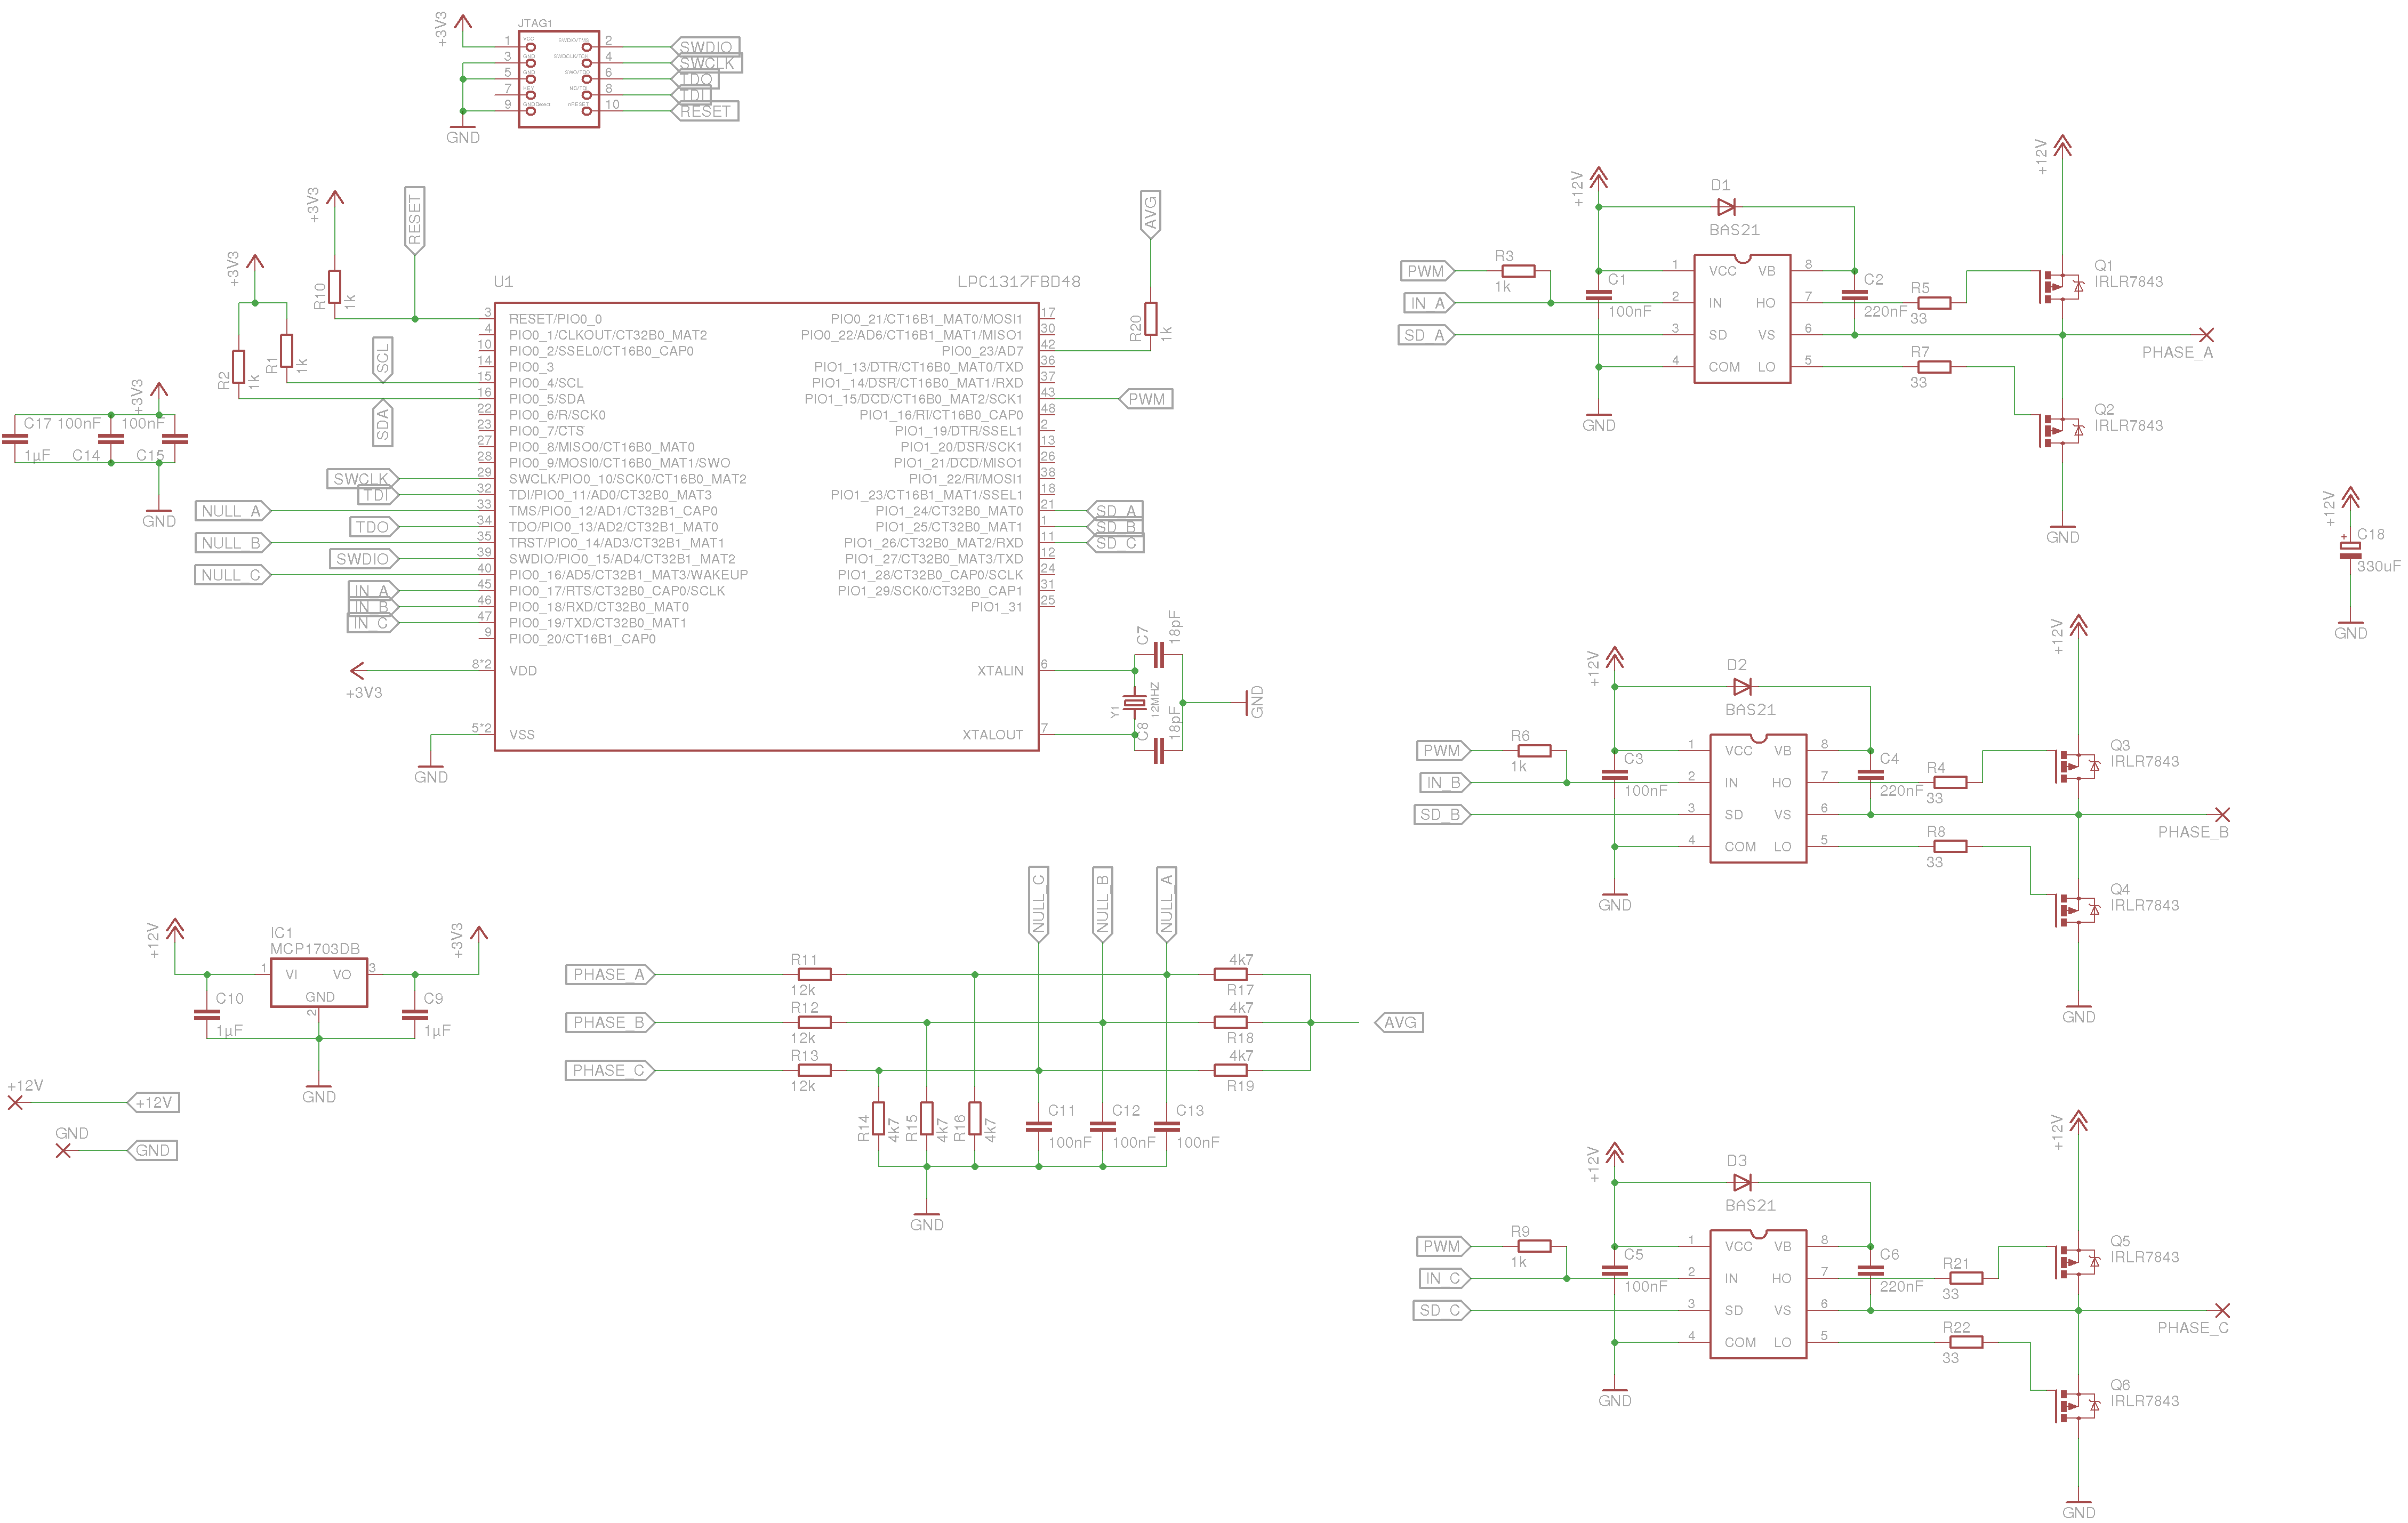The height and width of the screenshot is (1523, 2408).
Task: Select capacitor C11 100nF symbol
Action: pos(1039,1127)
